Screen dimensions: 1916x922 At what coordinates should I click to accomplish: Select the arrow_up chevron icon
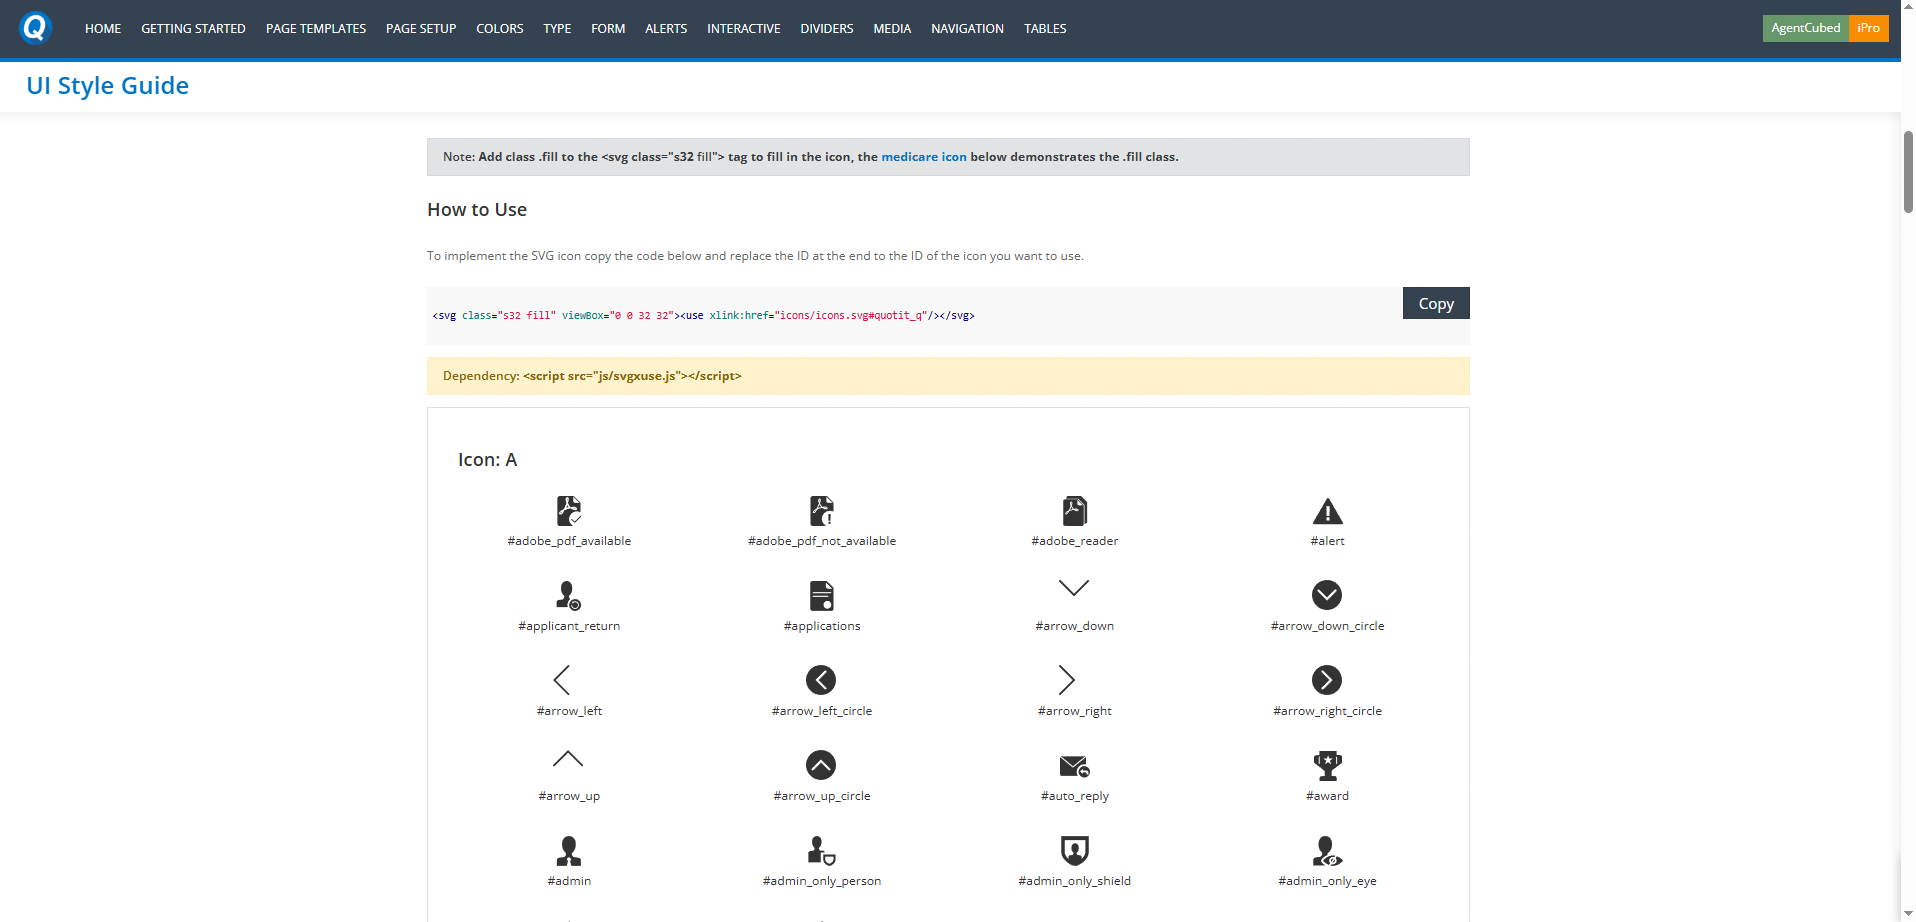568,759
